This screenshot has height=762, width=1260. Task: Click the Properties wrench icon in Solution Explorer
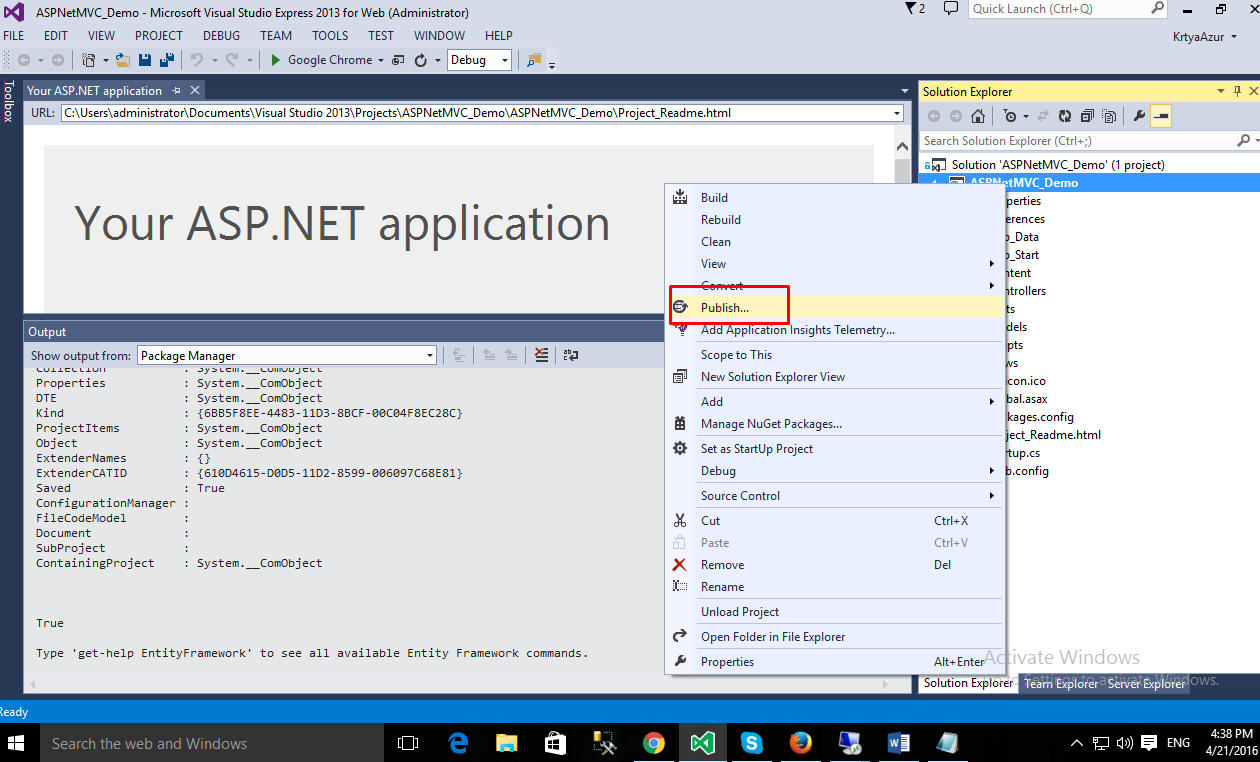(x=1139, y=116)
